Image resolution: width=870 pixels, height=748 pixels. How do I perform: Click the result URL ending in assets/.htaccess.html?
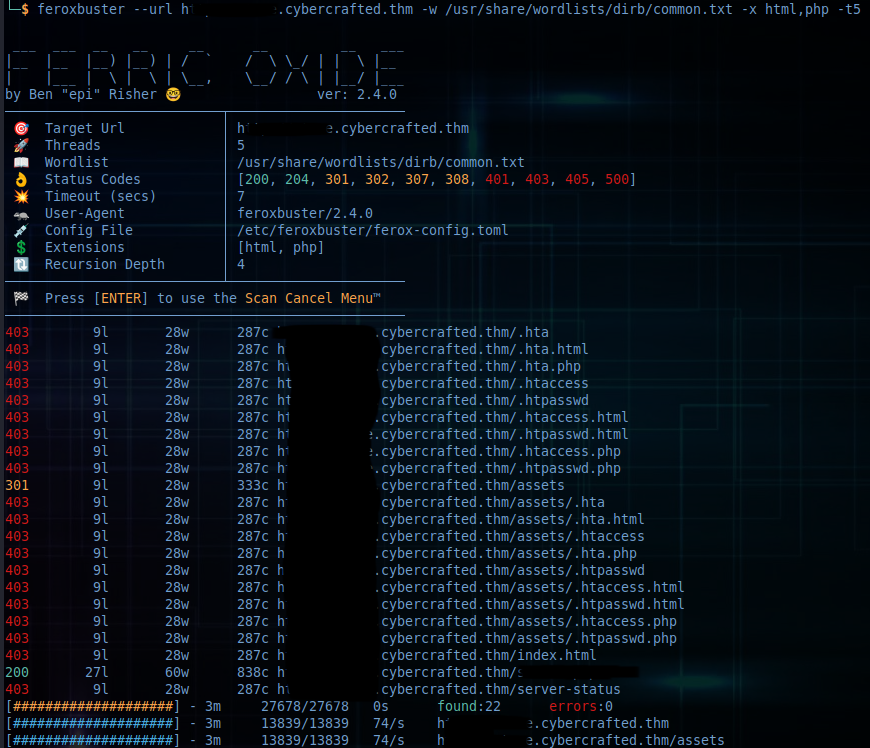tap(480, 587)
